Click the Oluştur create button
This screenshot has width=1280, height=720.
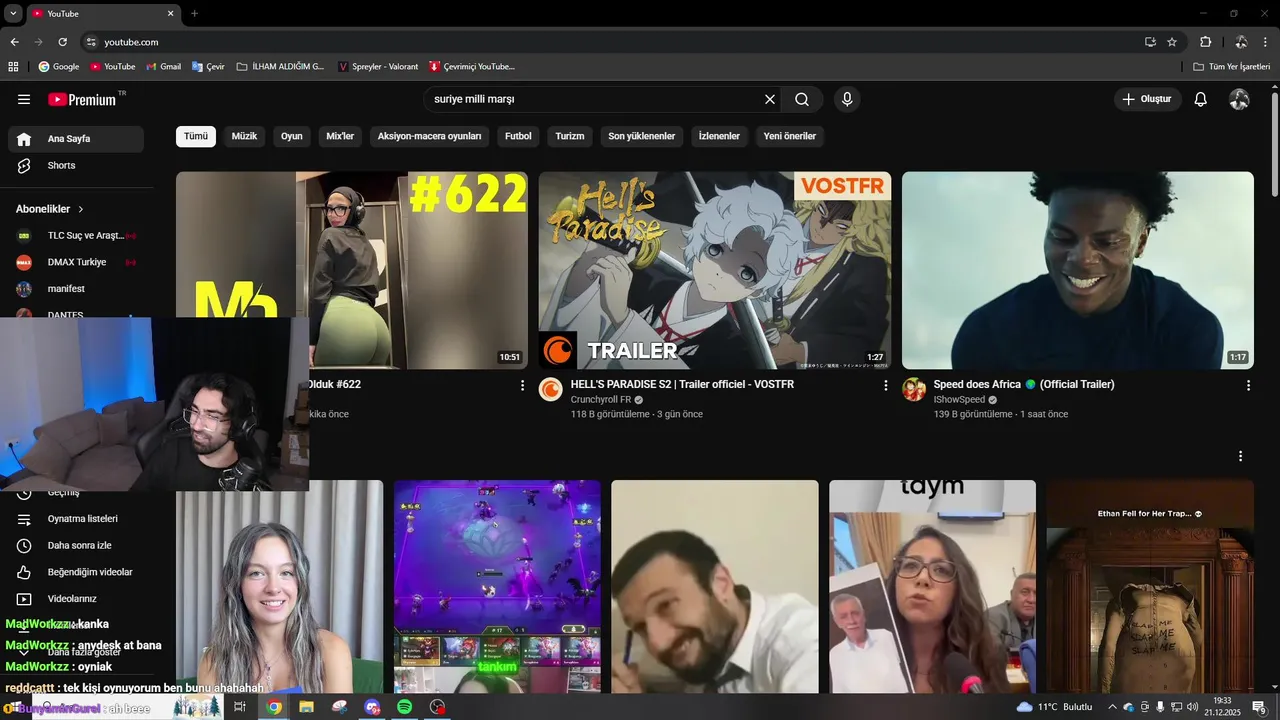1147,99
